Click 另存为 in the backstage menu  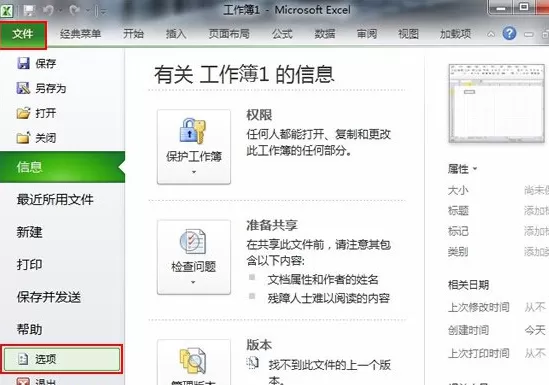pyautogui.click(x=41, y=88)
